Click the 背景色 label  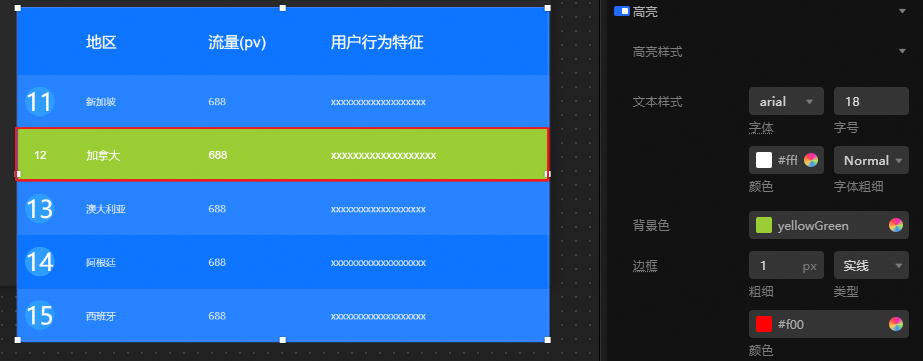click(651, 225)
